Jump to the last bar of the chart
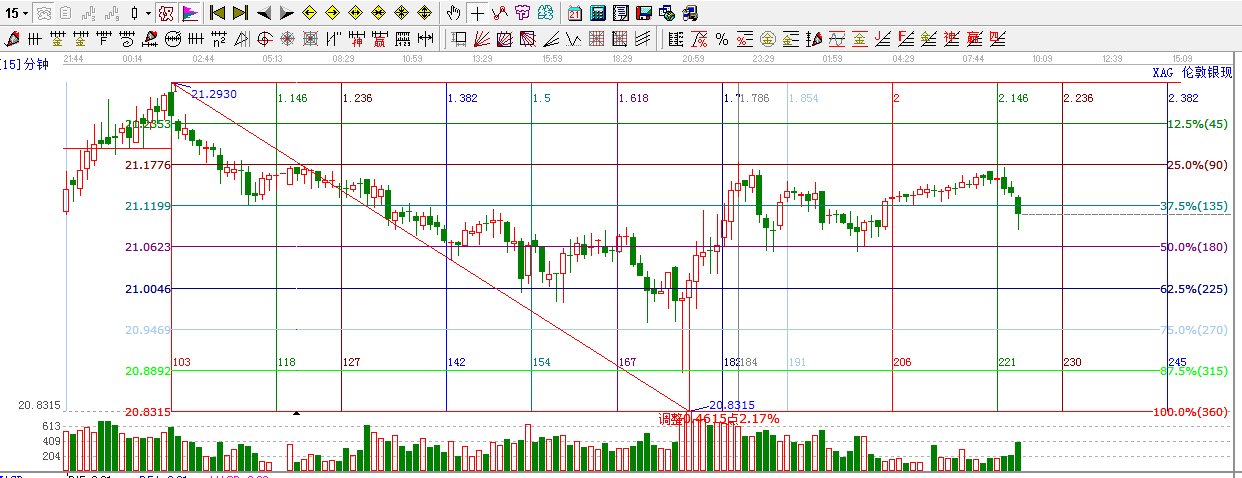 pos(240,13)
